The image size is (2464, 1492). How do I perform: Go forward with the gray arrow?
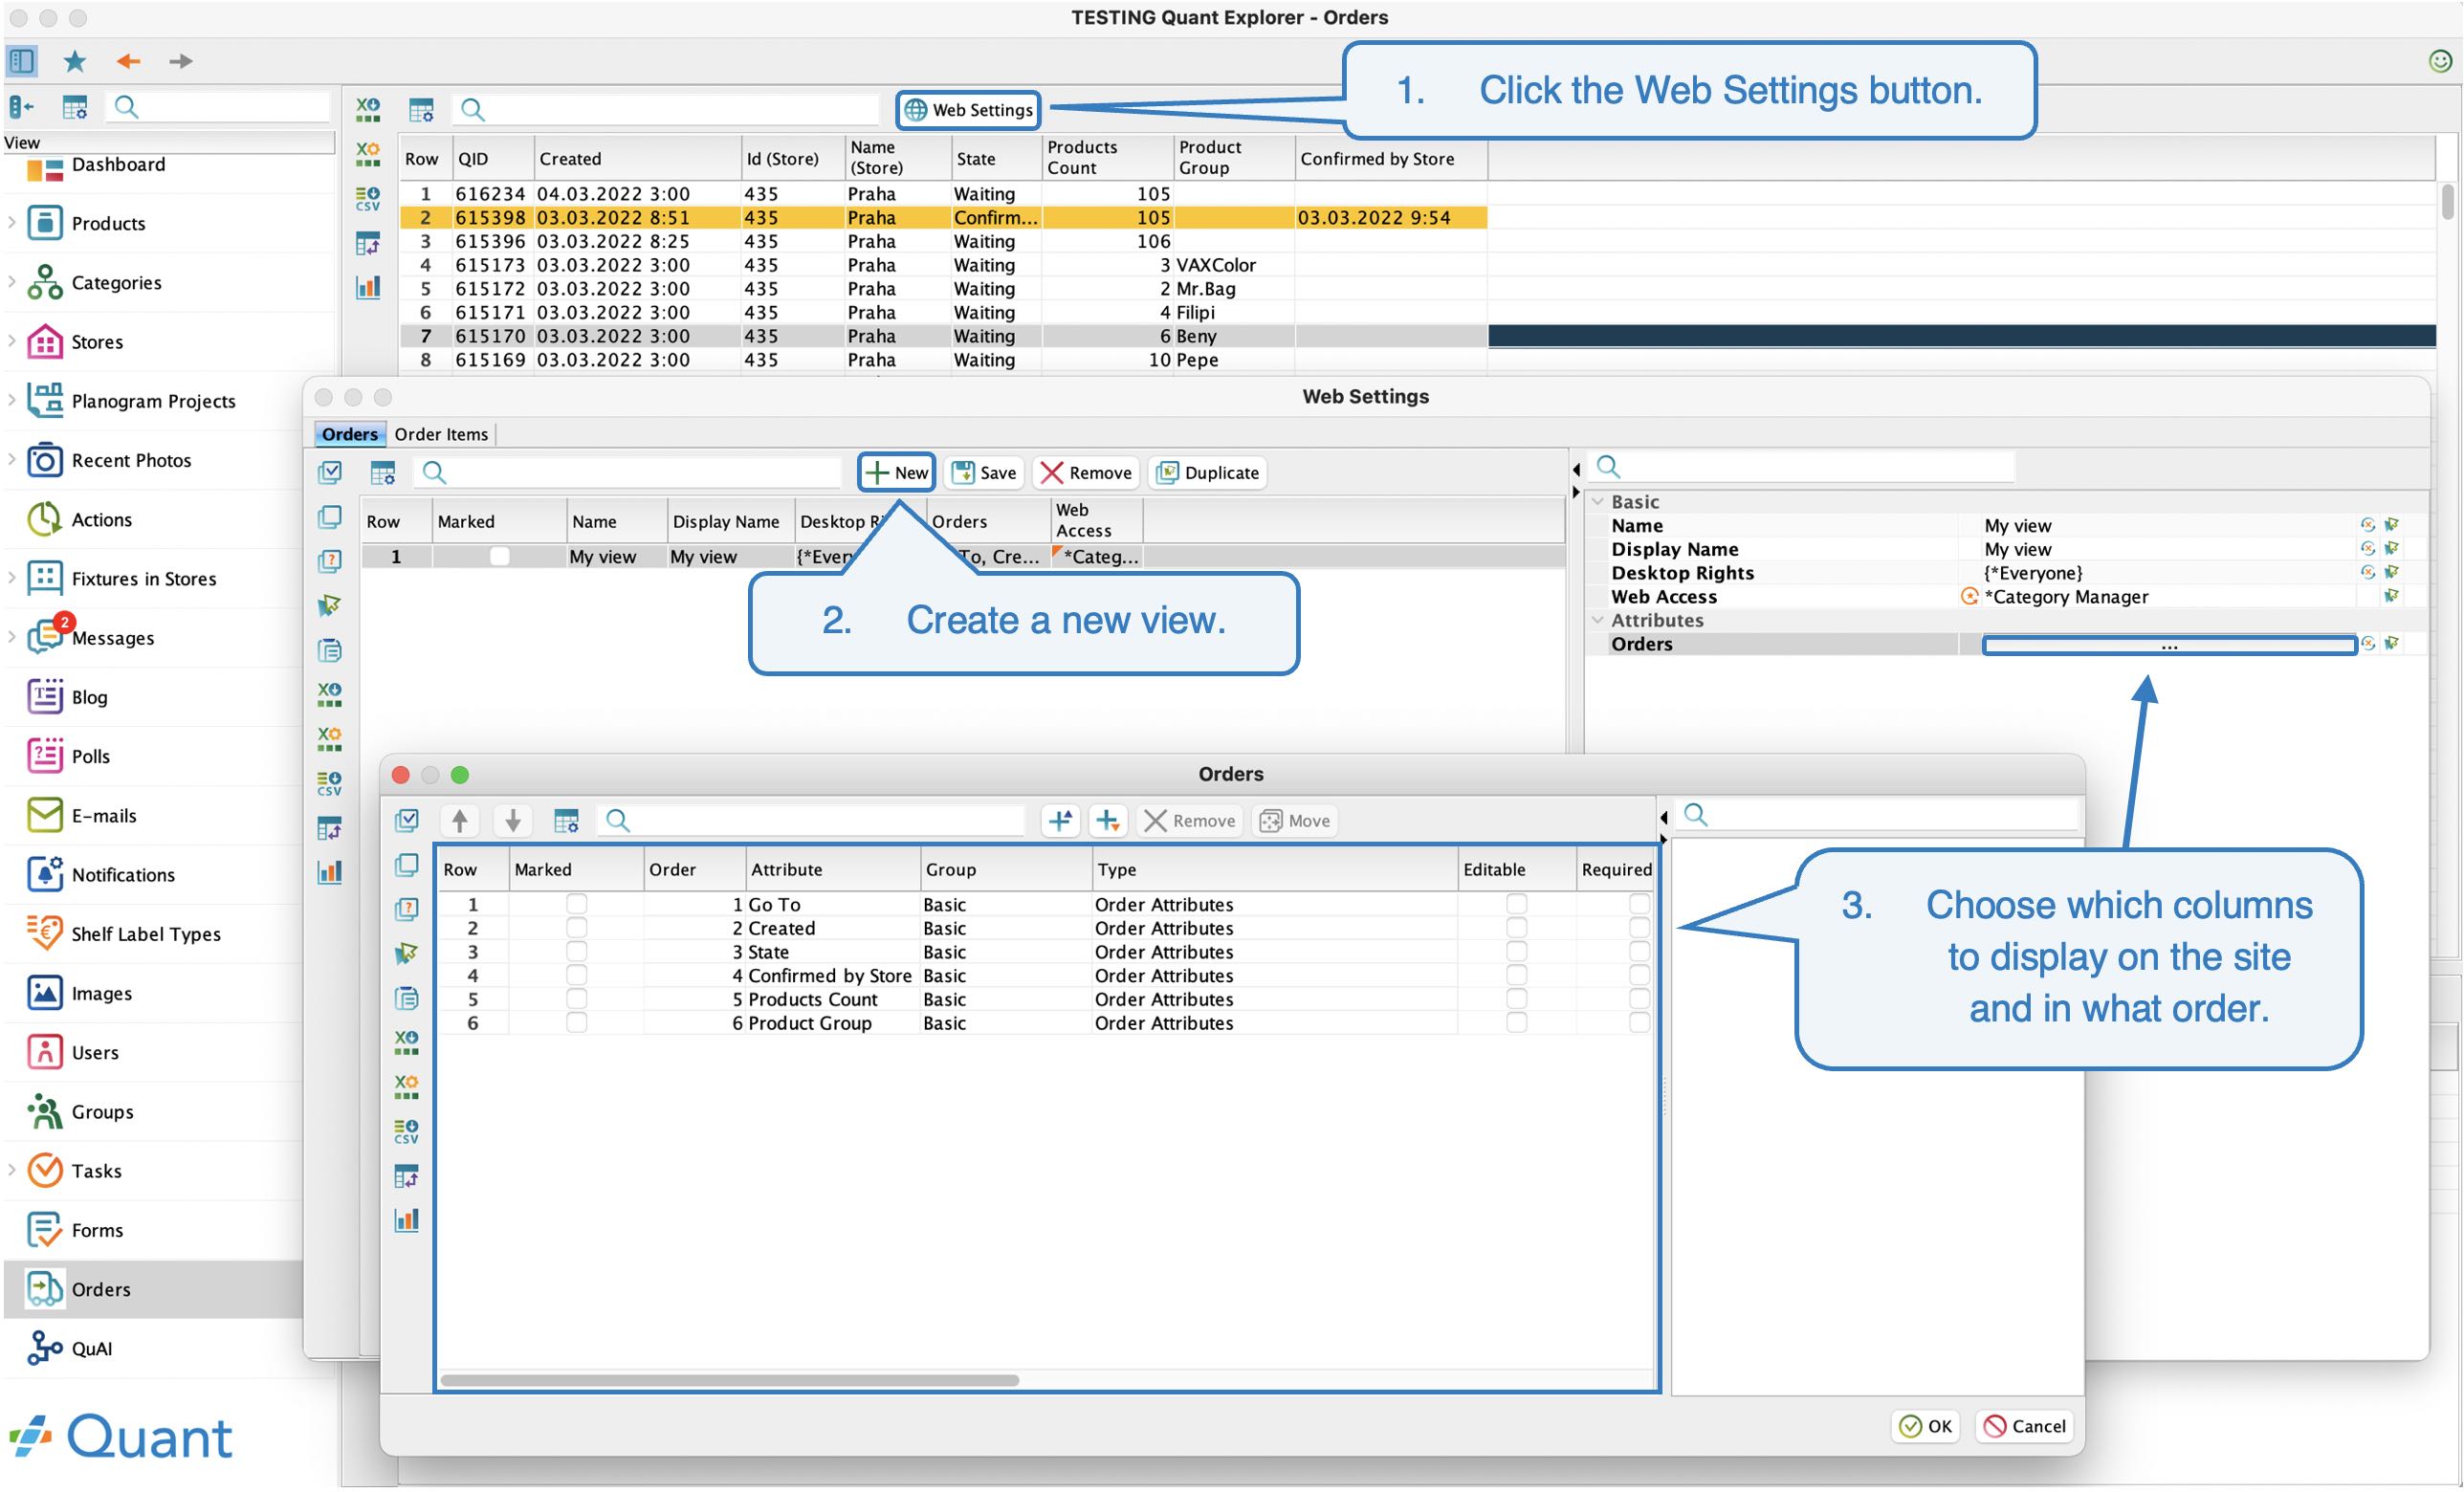[x=181, y=61]
